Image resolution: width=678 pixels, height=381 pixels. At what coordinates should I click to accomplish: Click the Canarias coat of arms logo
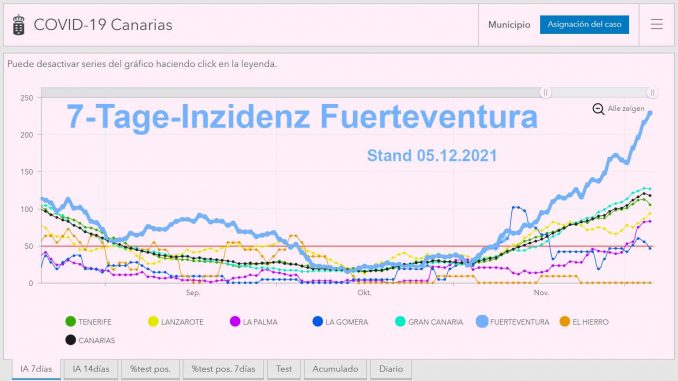(19, 25)
